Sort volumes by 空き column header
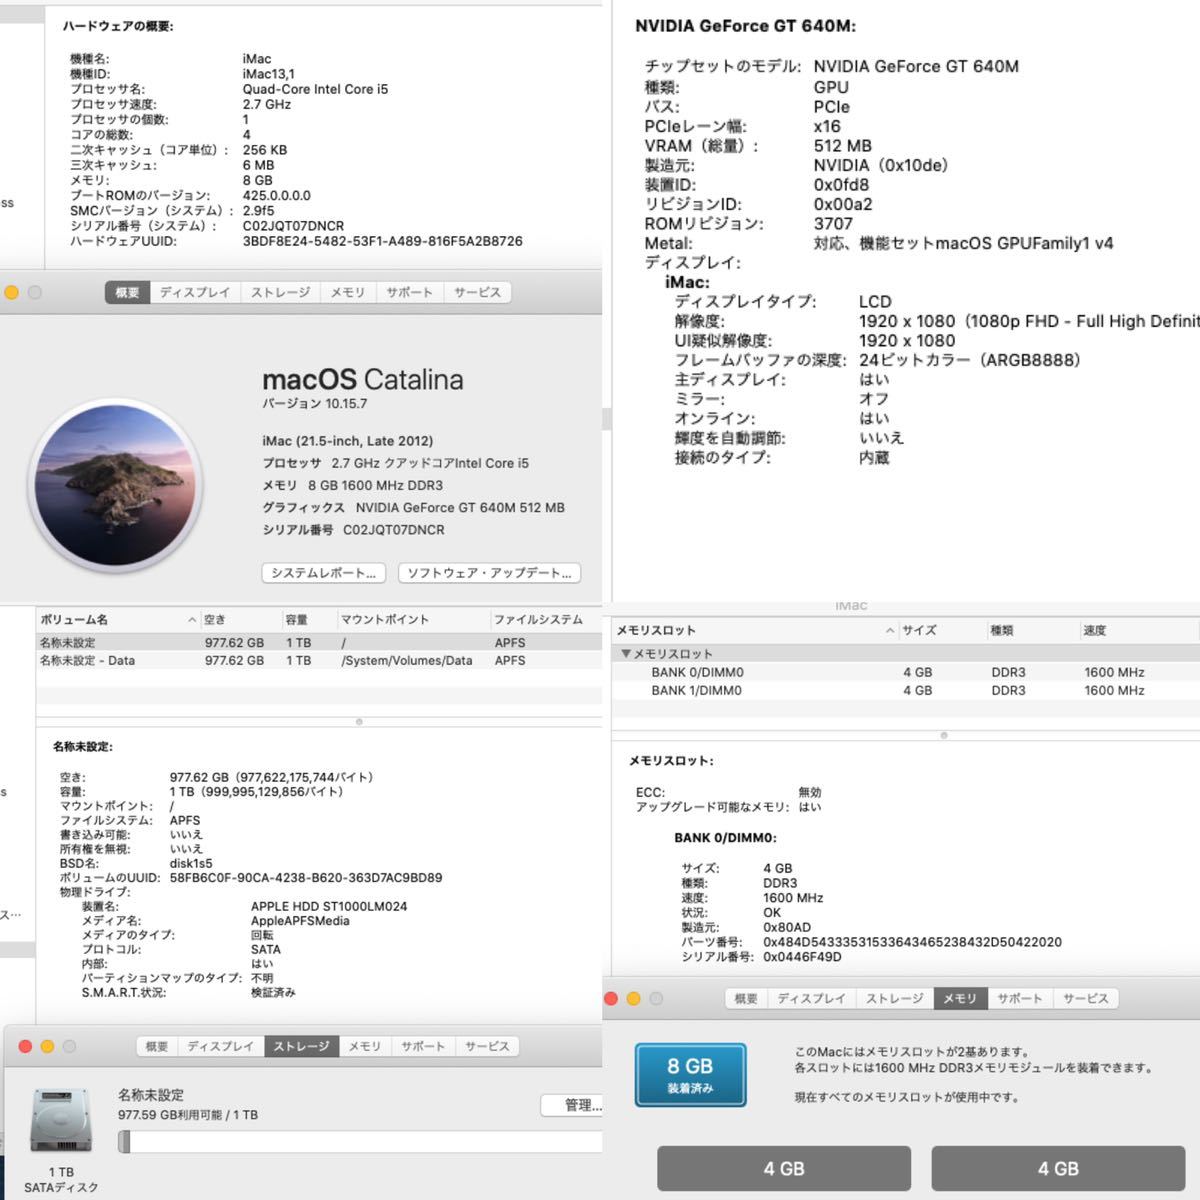The image size is (1200, 1200). click(241, 620)
